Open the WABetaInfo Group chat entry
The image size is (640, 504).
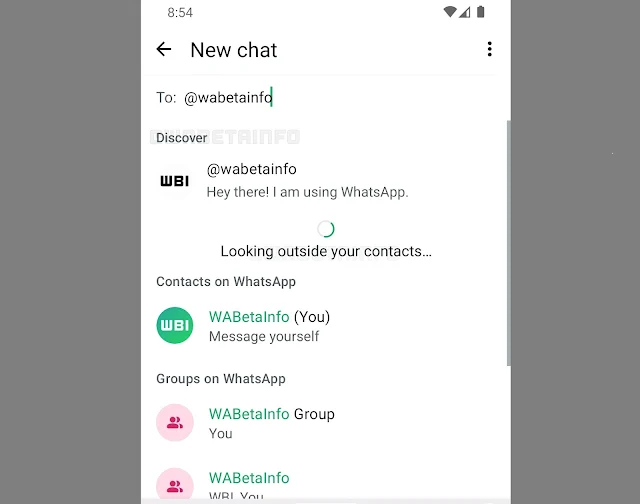(326, 423)
